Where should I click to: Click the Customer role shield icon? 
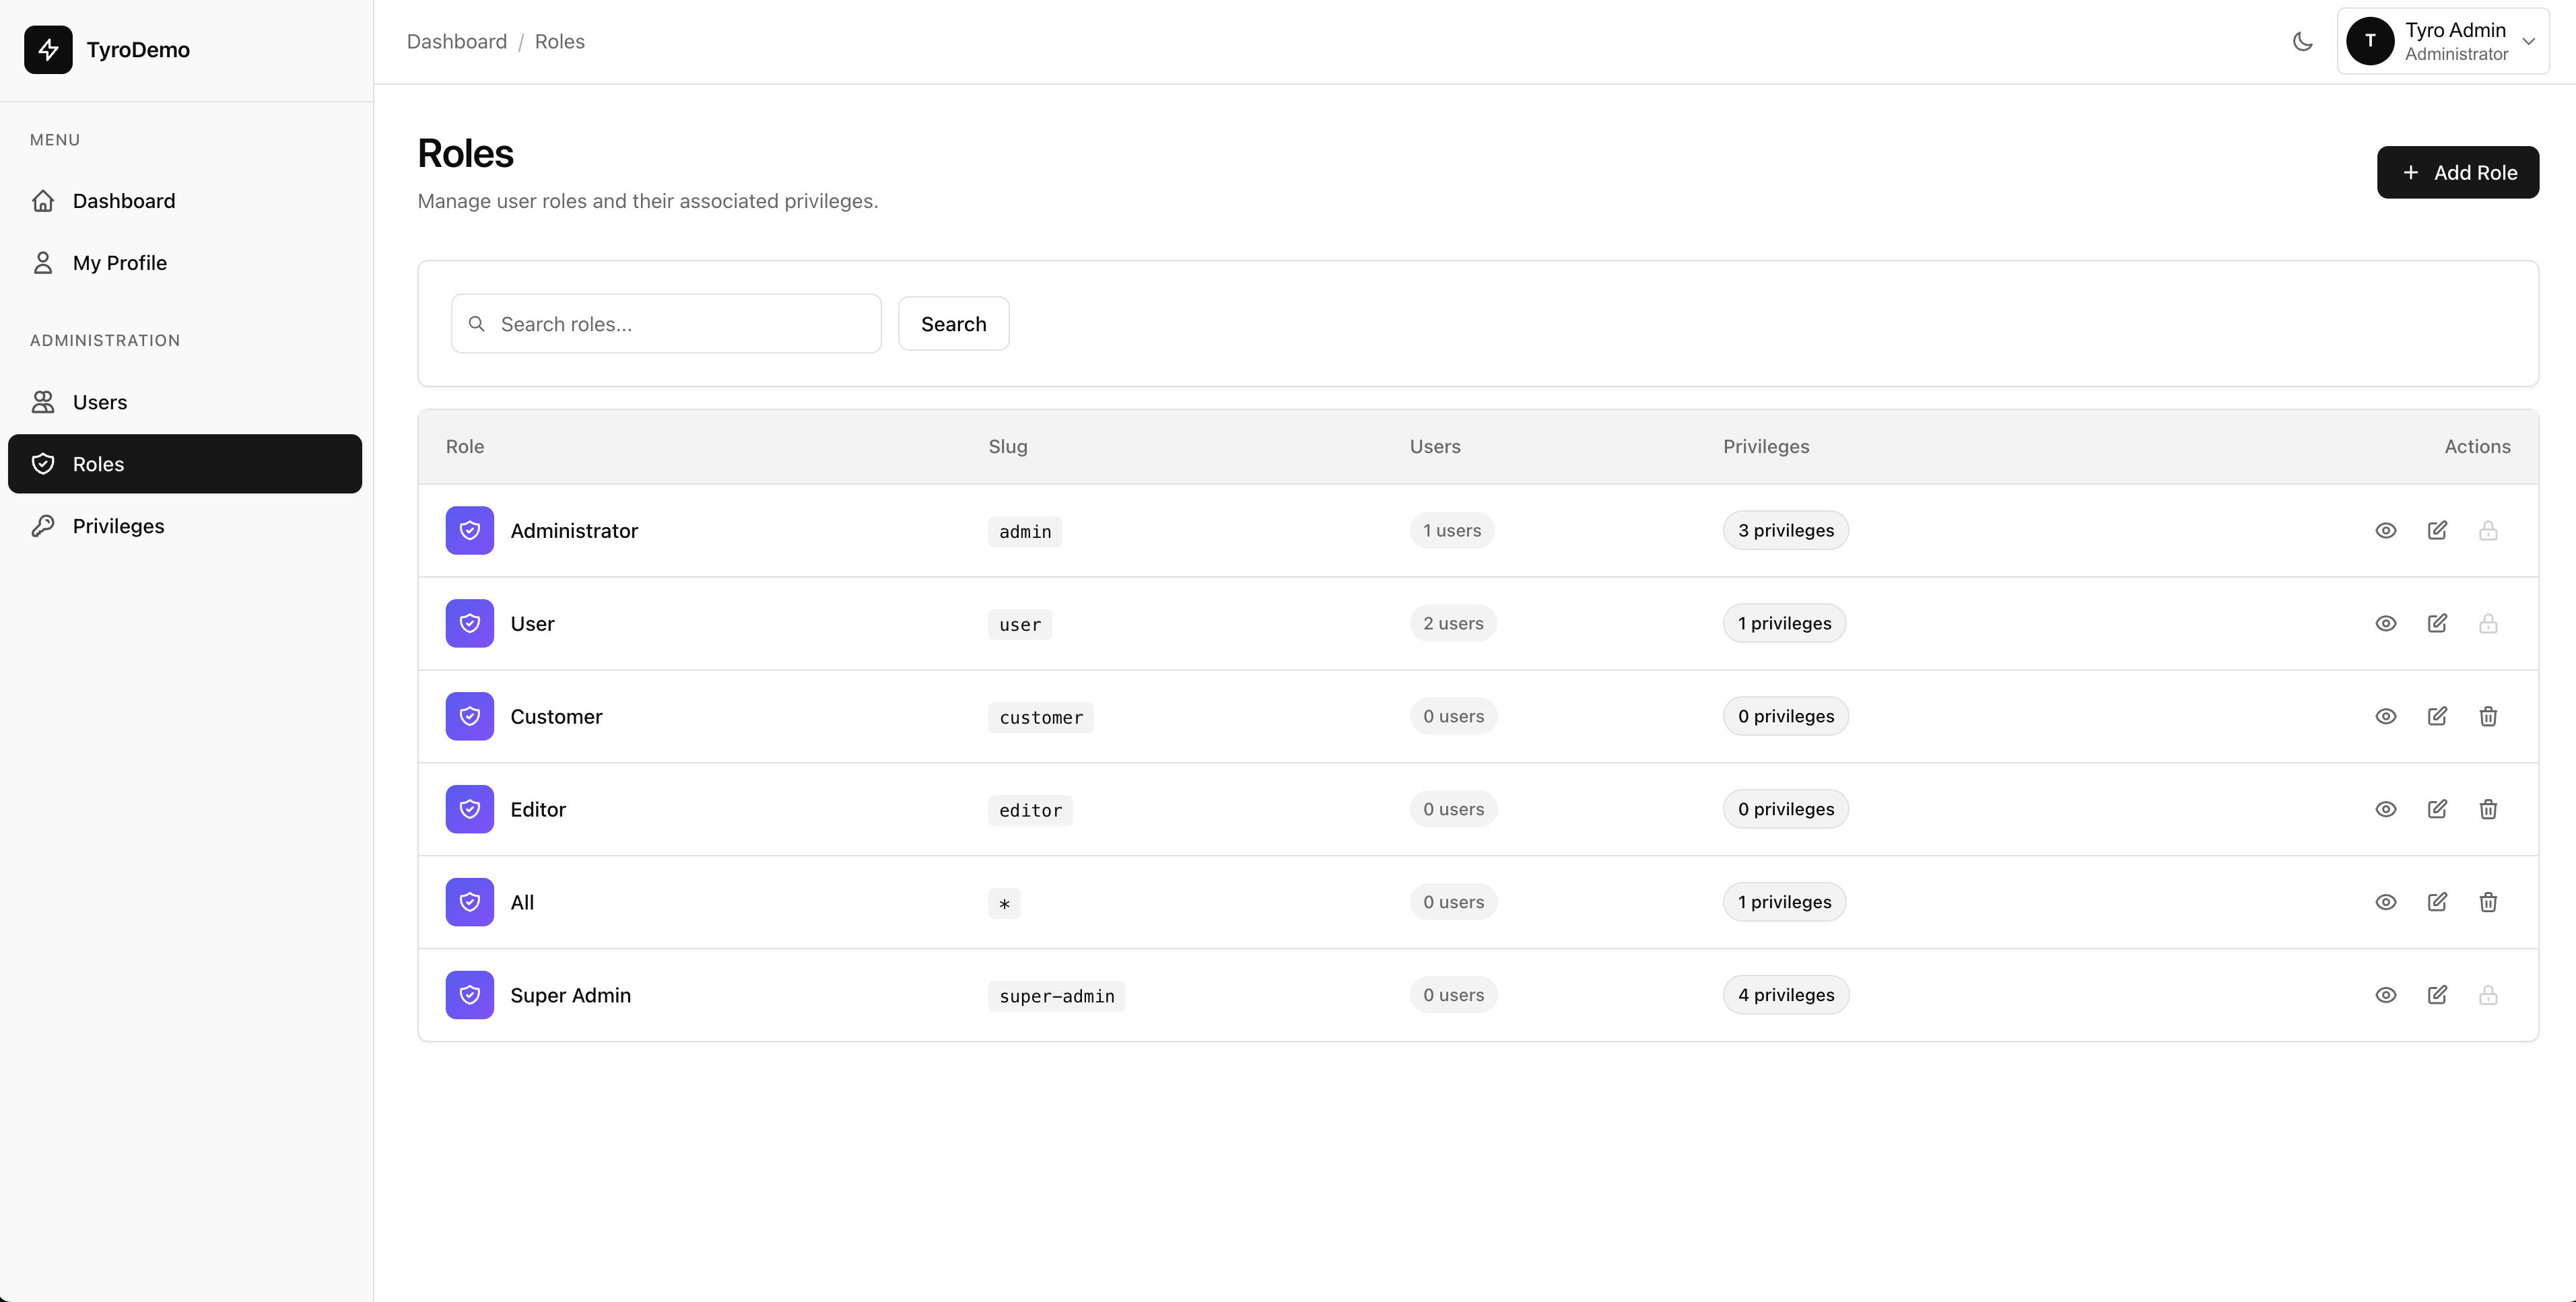469,716
